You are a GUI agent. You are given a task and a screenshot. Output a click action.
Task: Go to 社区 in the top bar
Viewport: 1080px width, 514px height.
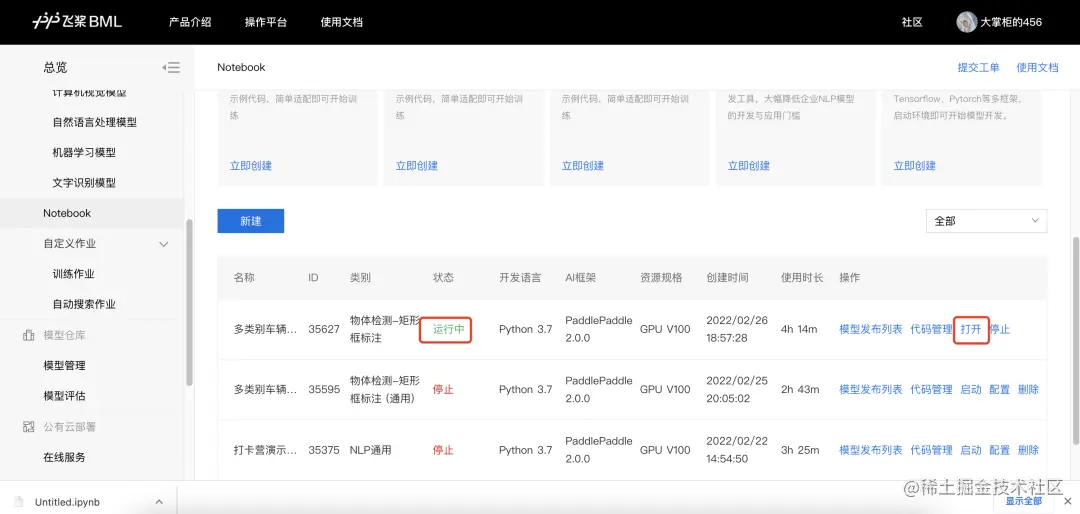pyautogui.click(x=912, y=22)
